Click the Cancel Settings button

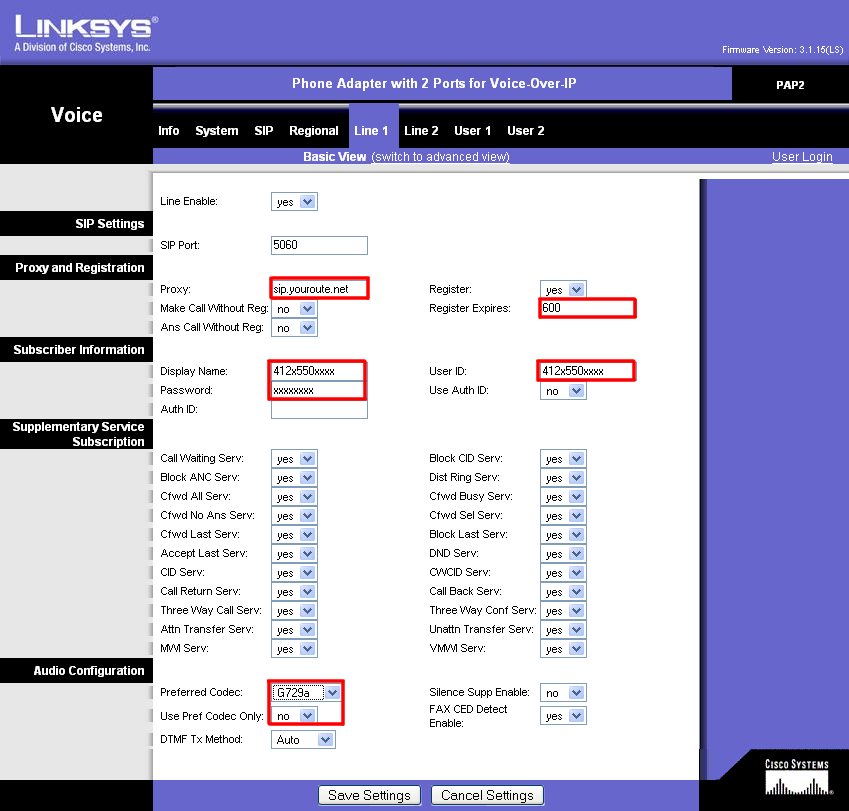(x=488, y=796)
